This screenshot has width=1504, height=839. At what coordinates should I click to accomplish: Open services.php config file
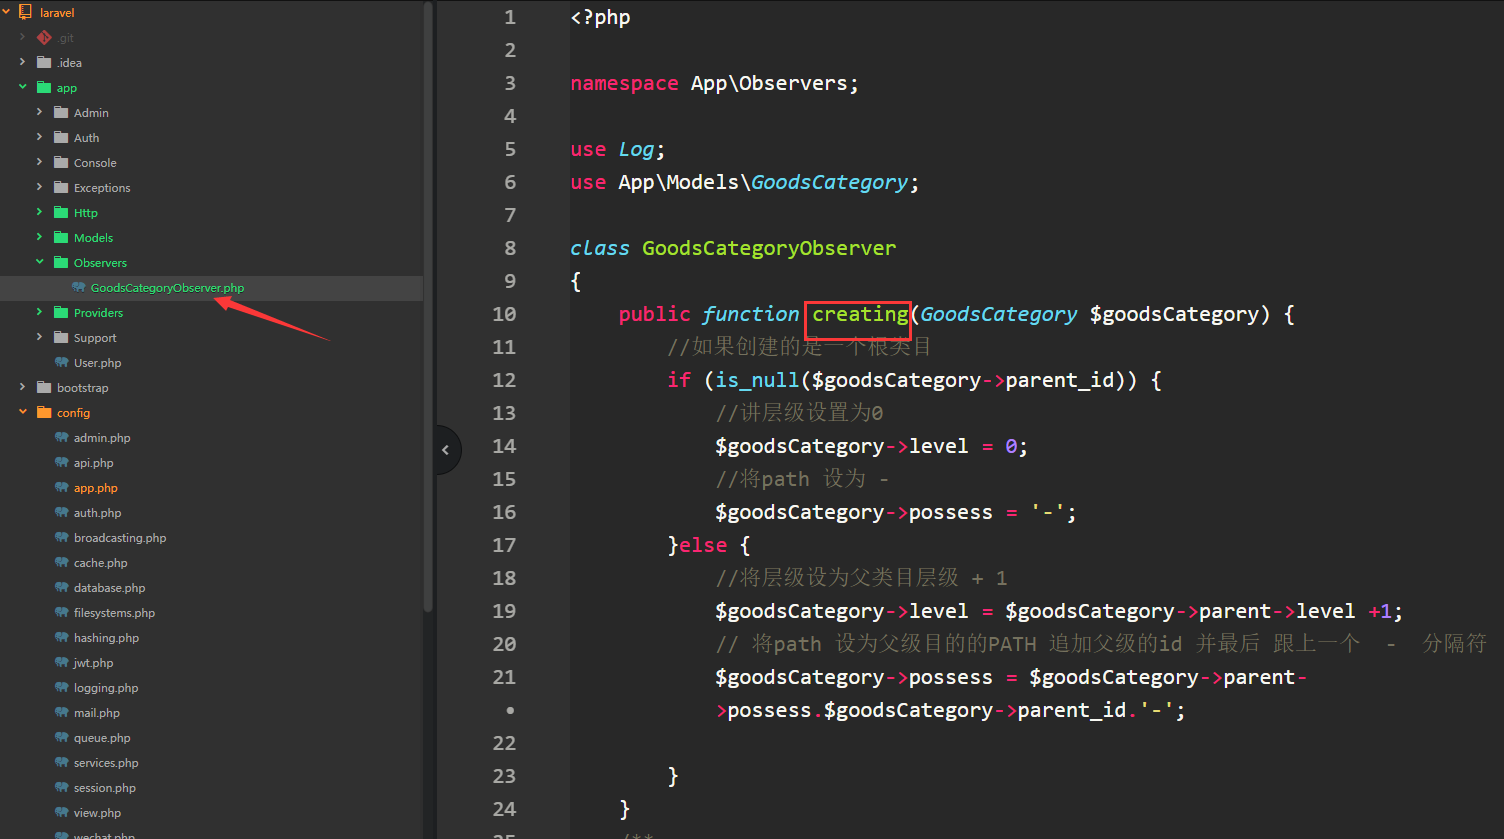(x=106, y=763)
